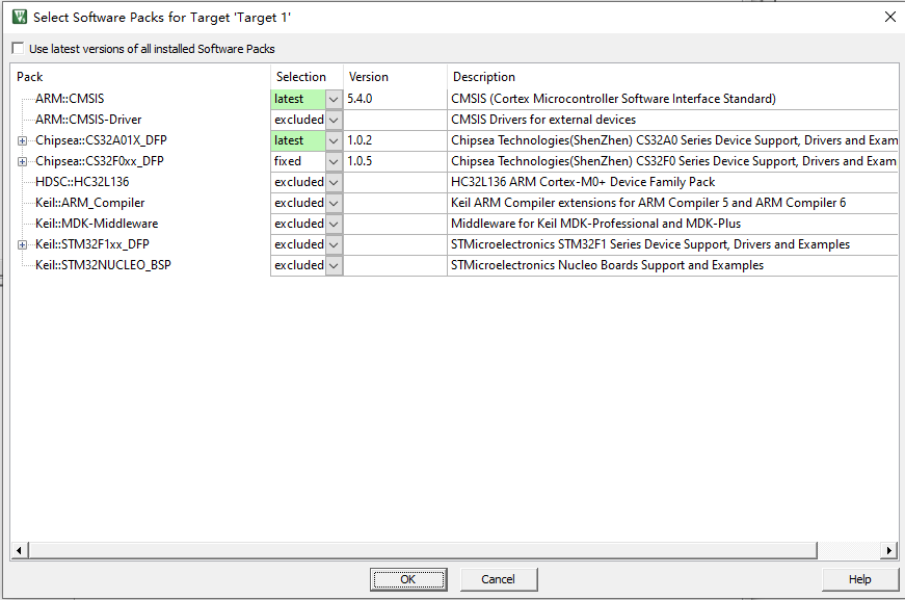Expand the Chipsea::CS32F0xx_DFP pack node

(x=22, y=162)
